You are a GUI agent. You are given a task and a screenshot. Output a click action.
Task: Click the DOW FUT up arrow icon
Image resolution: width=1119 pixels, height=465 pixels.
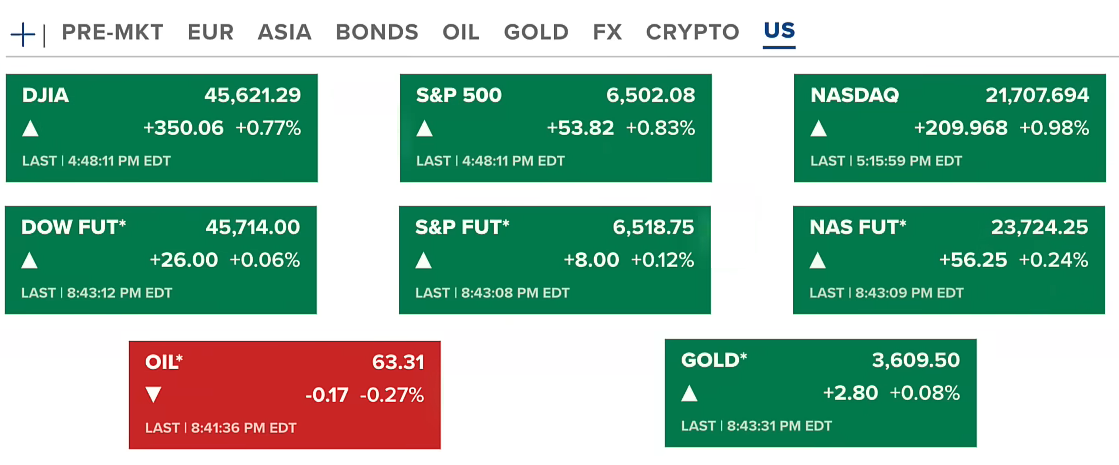pos(31,260)
